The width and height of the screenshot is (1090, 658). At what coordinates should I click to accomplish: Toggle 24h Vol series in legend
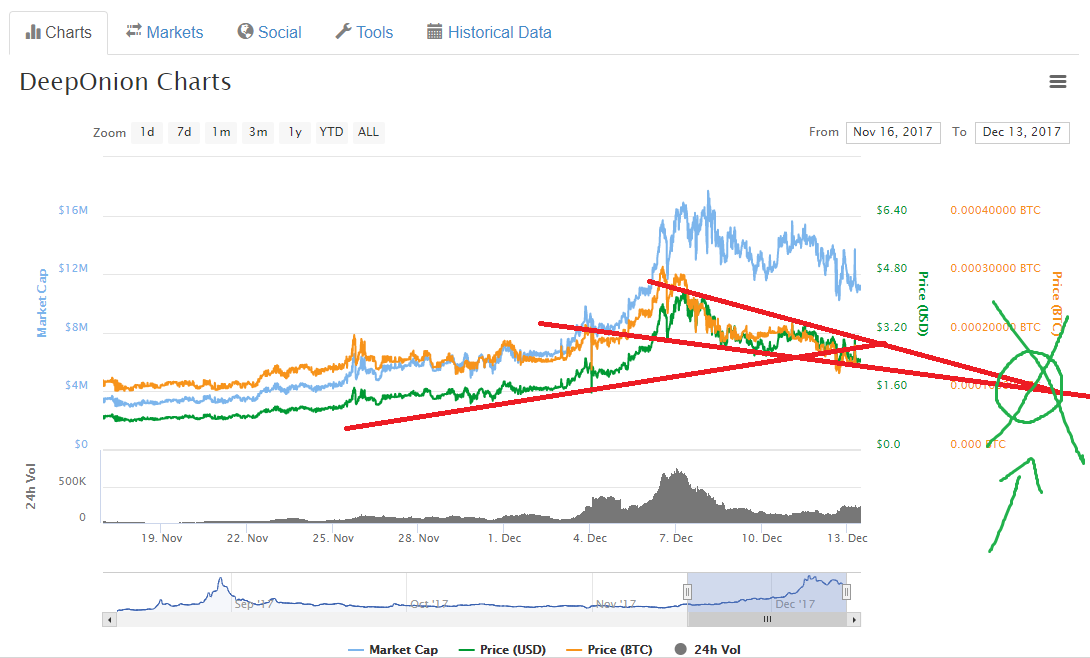[x=708, y=650]
